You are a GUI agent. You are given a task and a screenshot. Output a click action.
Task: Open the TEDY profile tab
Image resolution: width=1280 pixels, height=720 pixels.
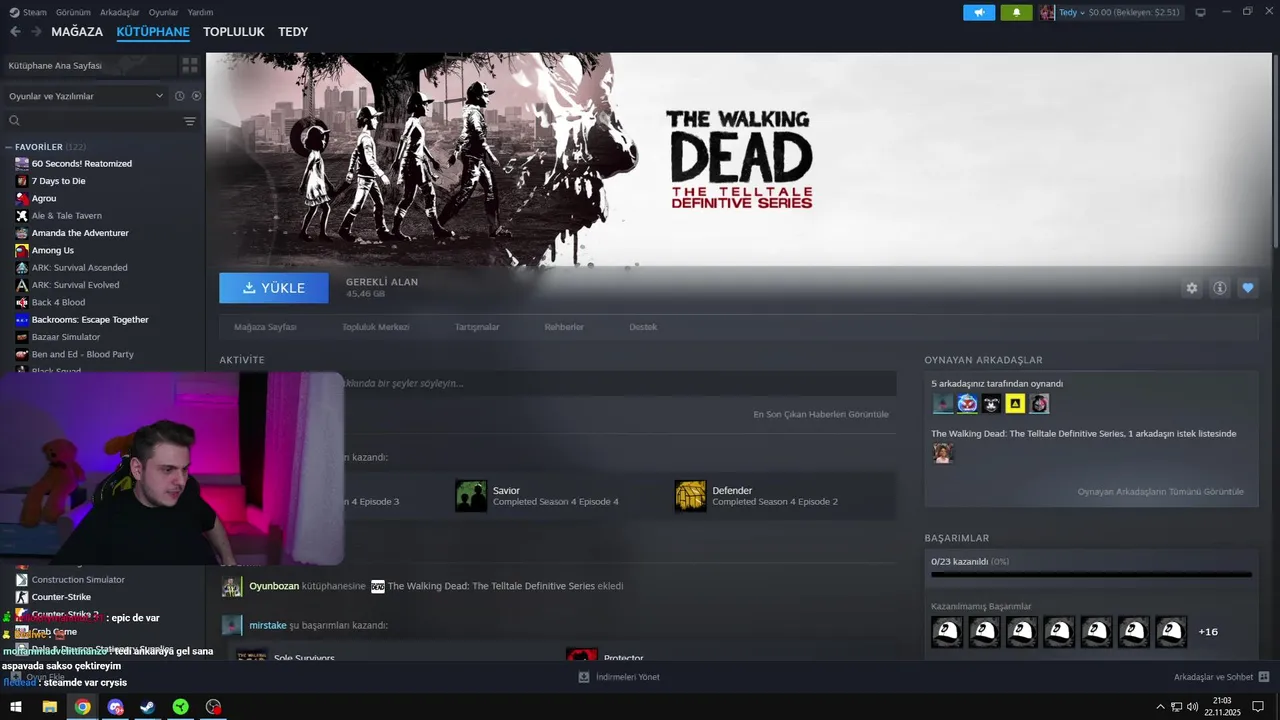pos(293,32)
